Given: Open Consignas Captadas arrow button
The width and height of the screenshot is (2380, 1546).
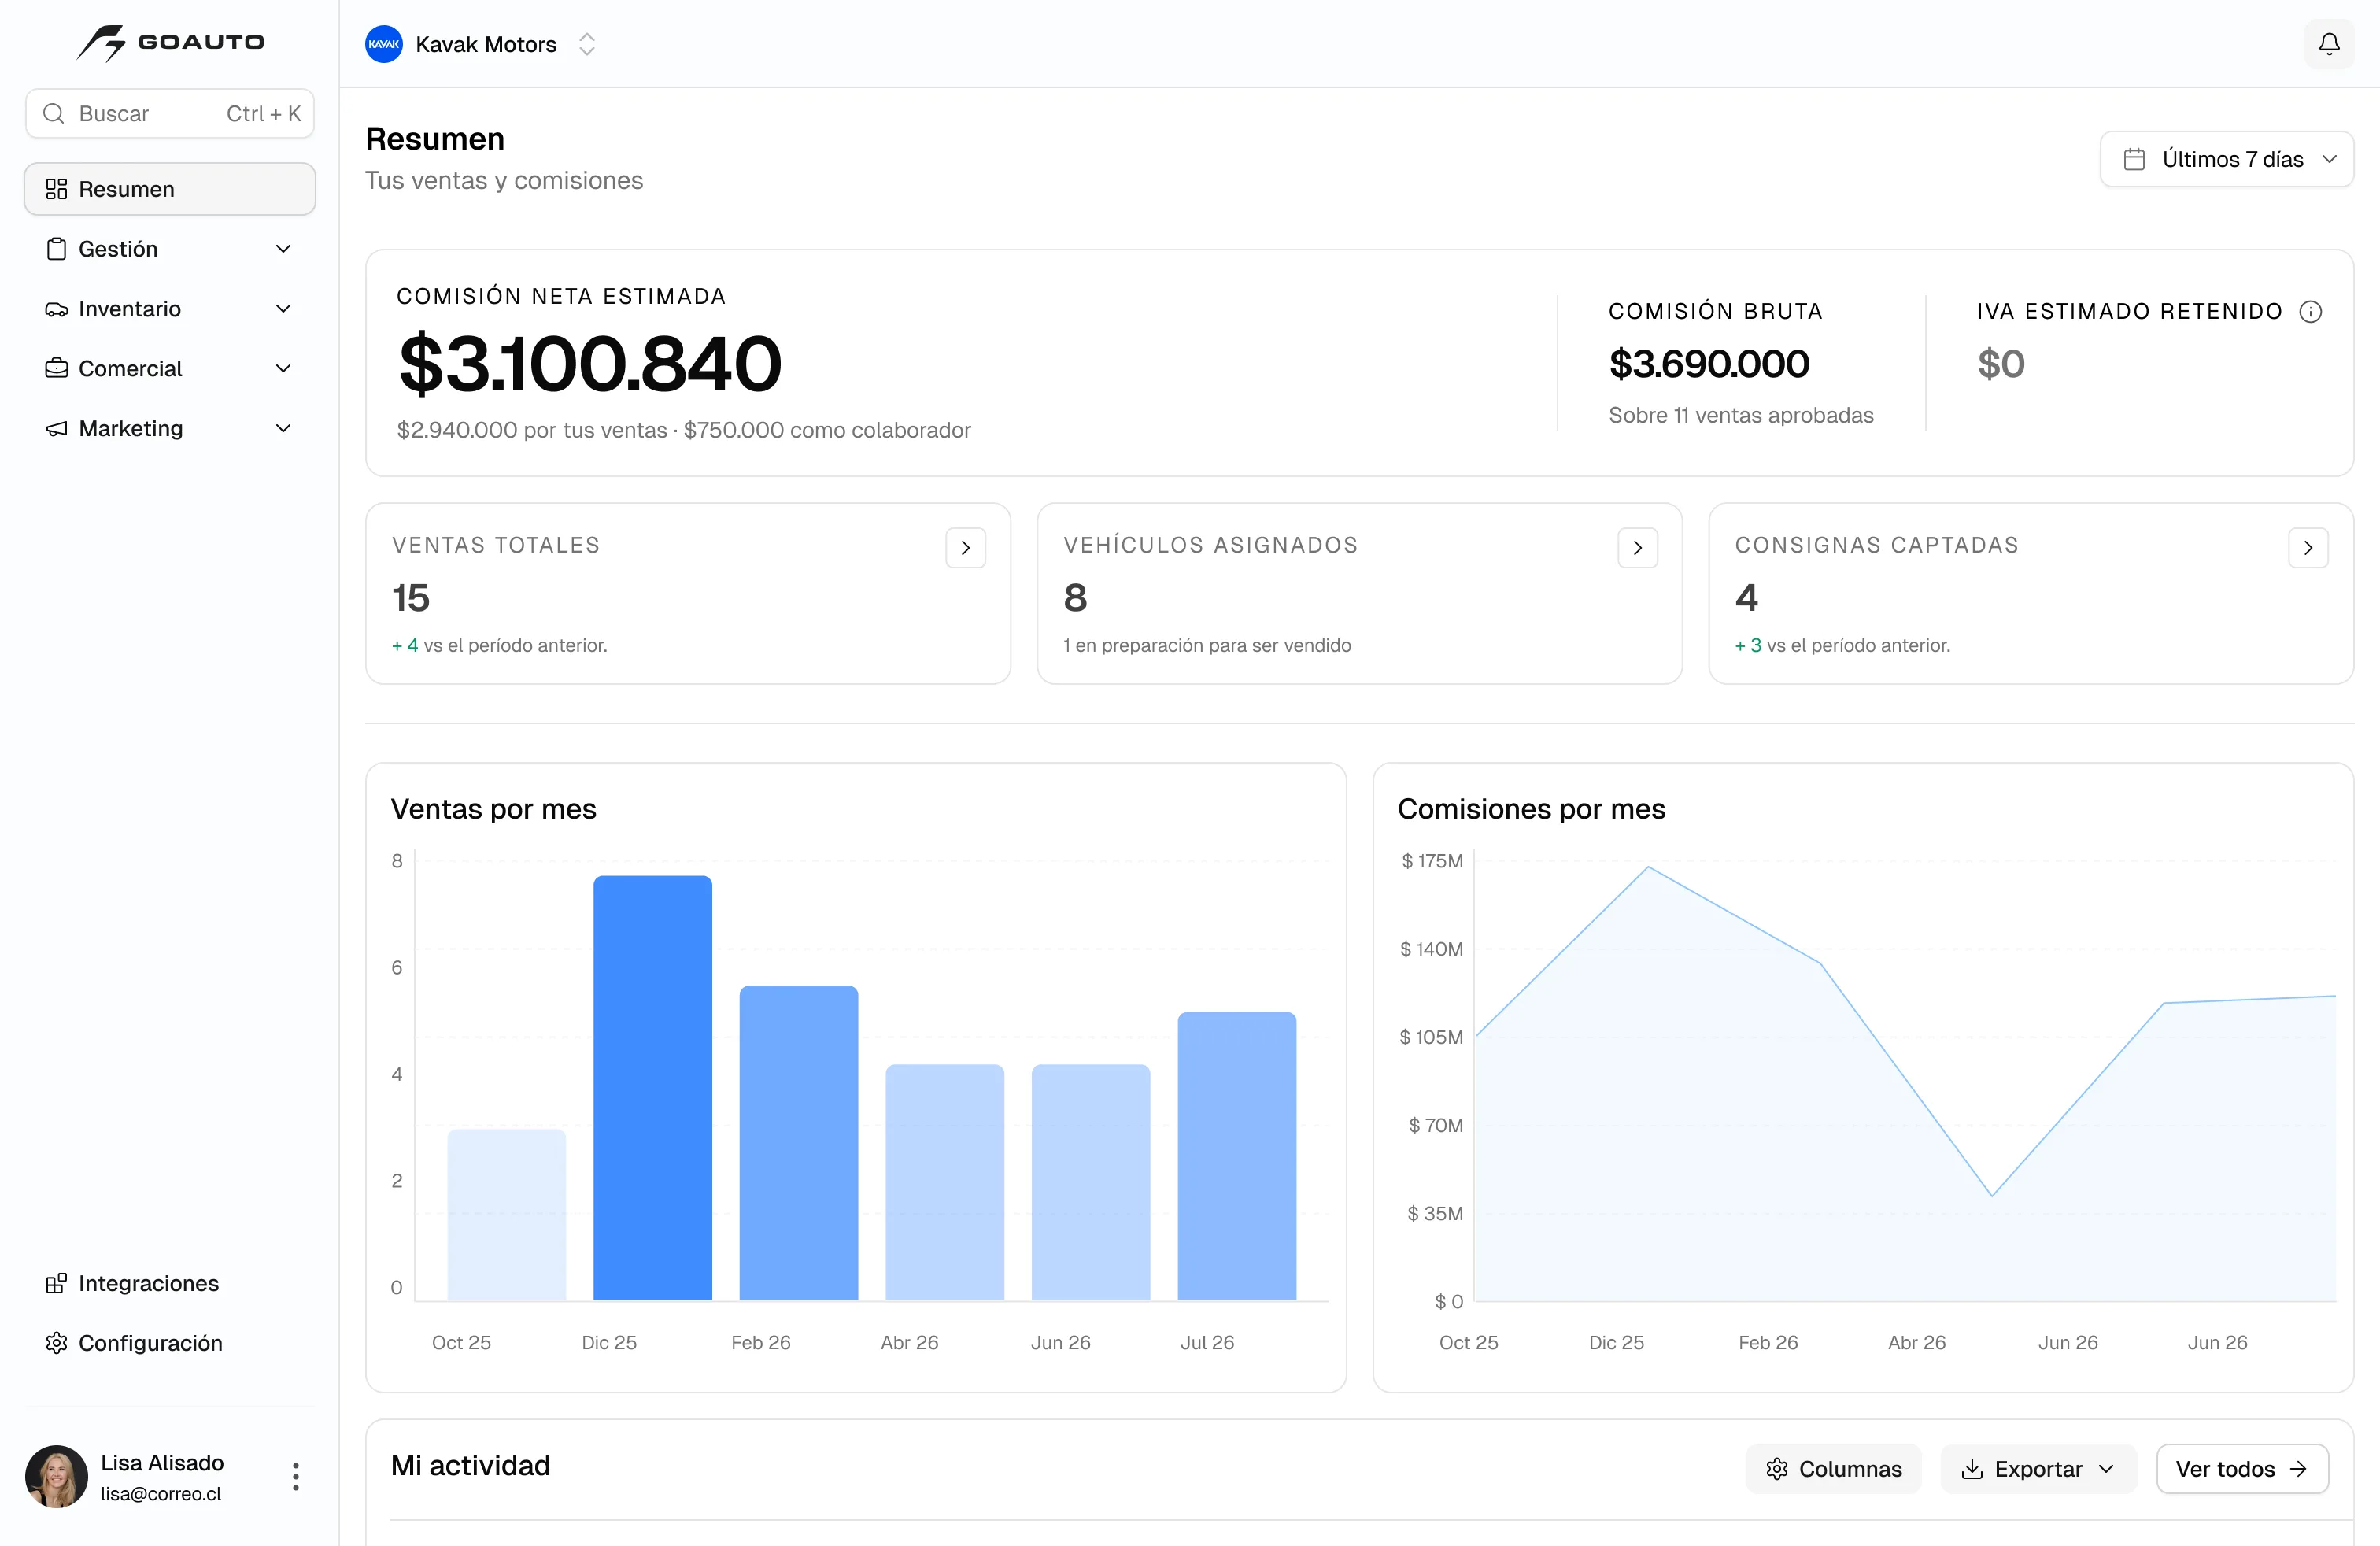Looking at the screenshot, I should 2308,548.
